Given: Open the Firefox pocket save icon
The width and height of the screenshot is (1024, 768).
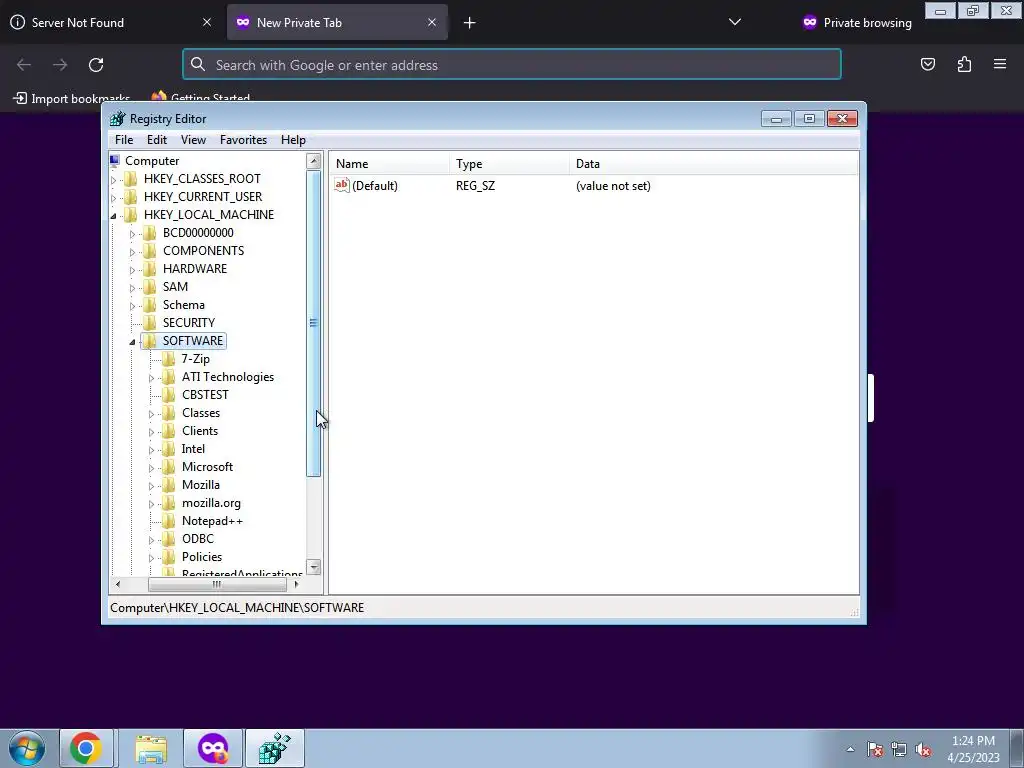Looking at the screenshot, I should (927, 64).
